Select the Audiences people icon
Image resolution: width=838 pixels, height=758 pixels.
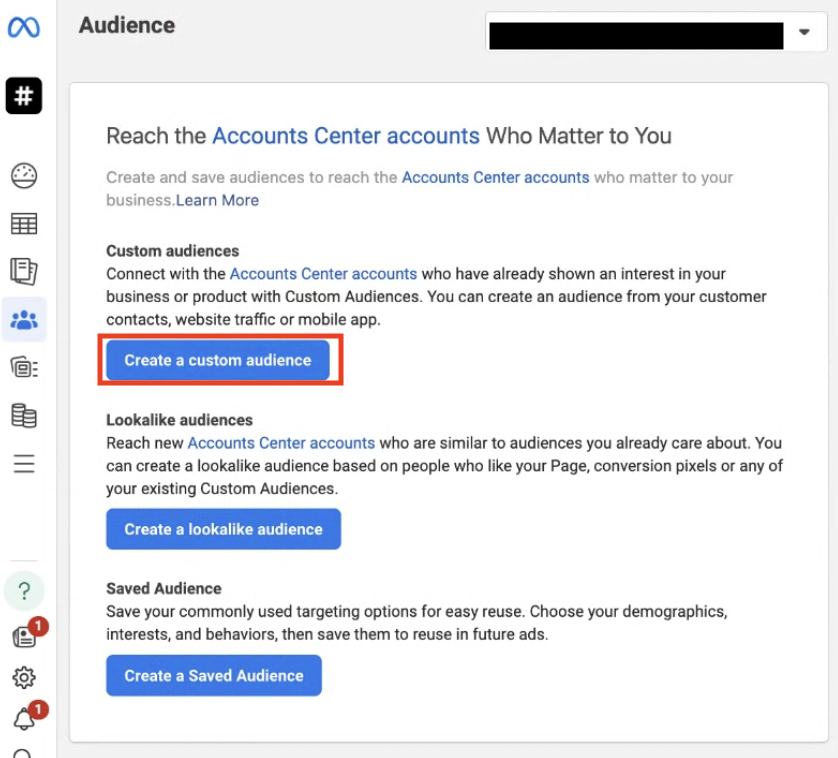pyautogui.click(x=24, y=320)
